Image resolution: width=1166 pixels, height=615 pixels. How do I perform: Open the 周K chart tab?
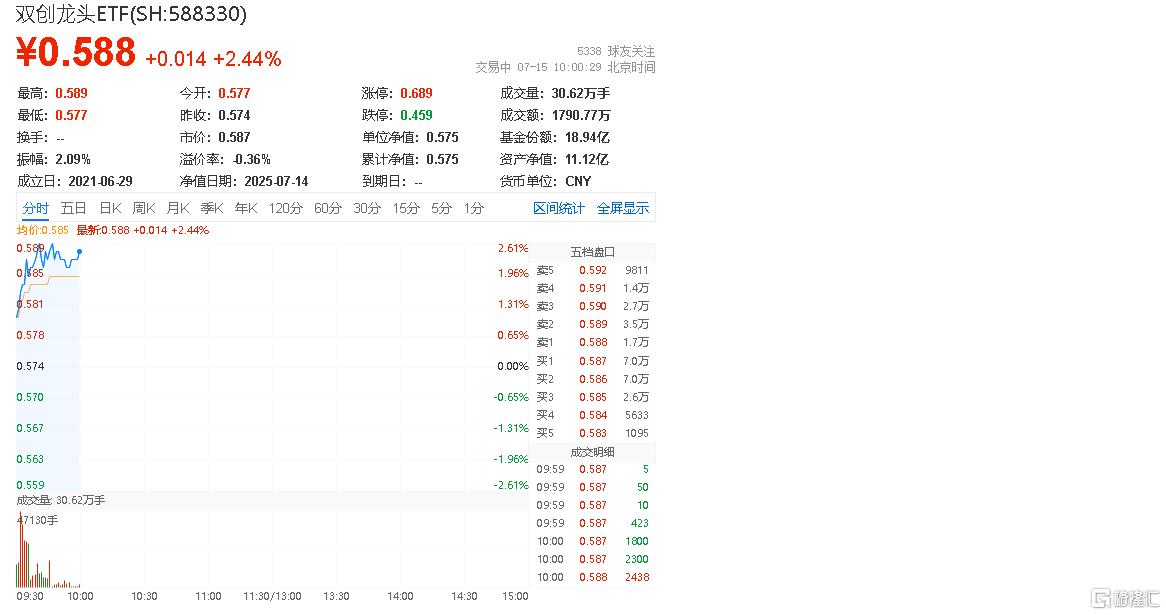coord(144,208)
